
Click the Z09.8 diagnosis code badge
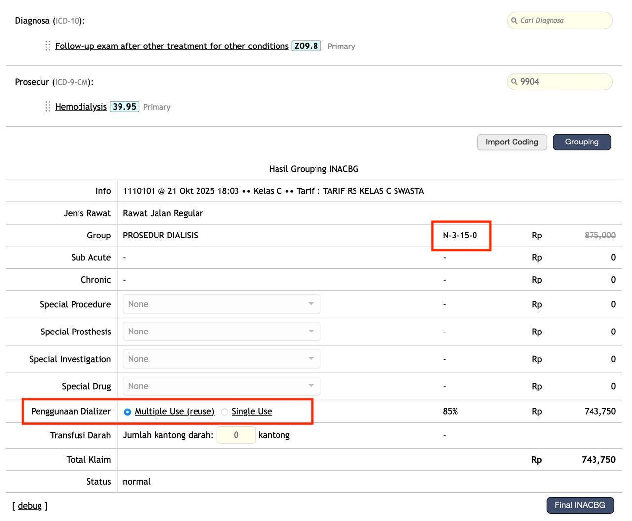click(306, 46)
